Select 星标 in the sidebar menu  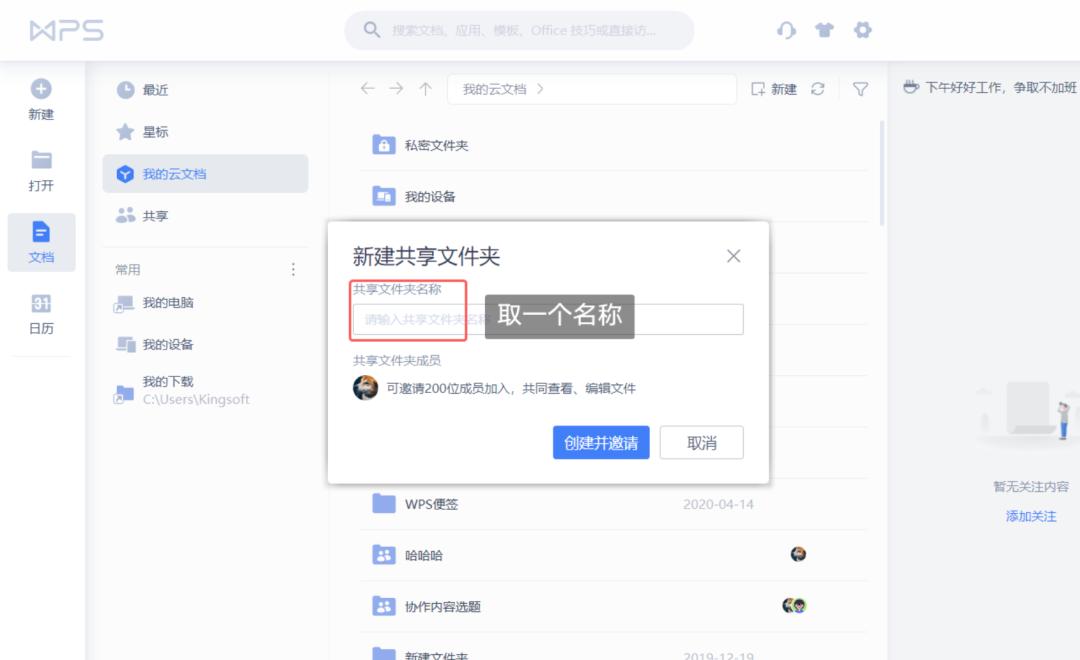tap(140, 131)
